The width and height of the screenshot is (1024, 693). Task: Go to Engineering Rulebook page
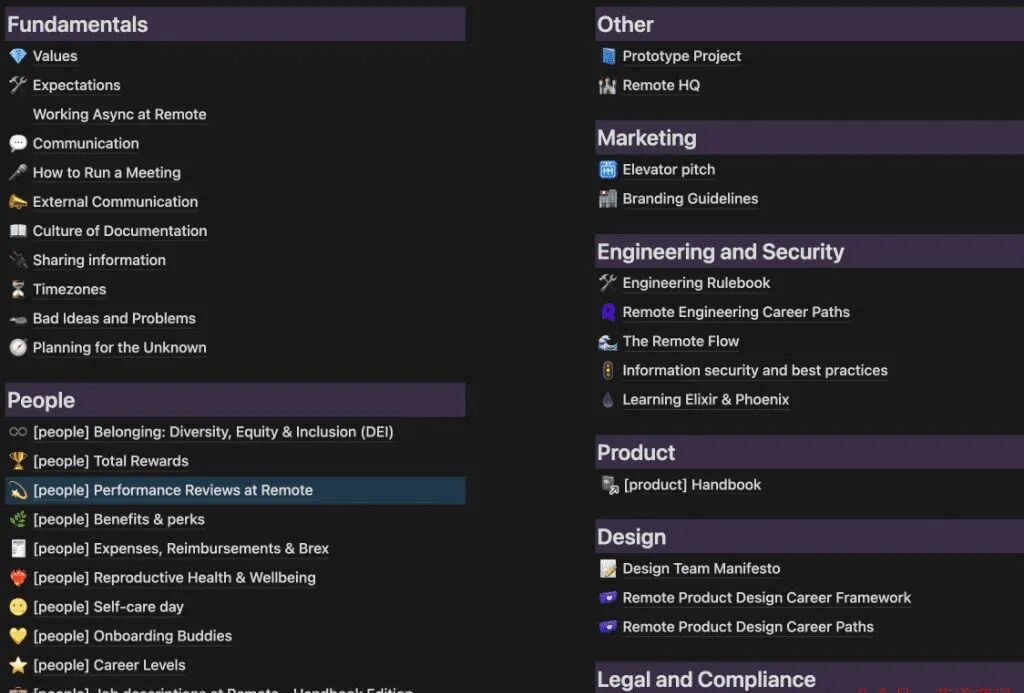pos(696,283)
